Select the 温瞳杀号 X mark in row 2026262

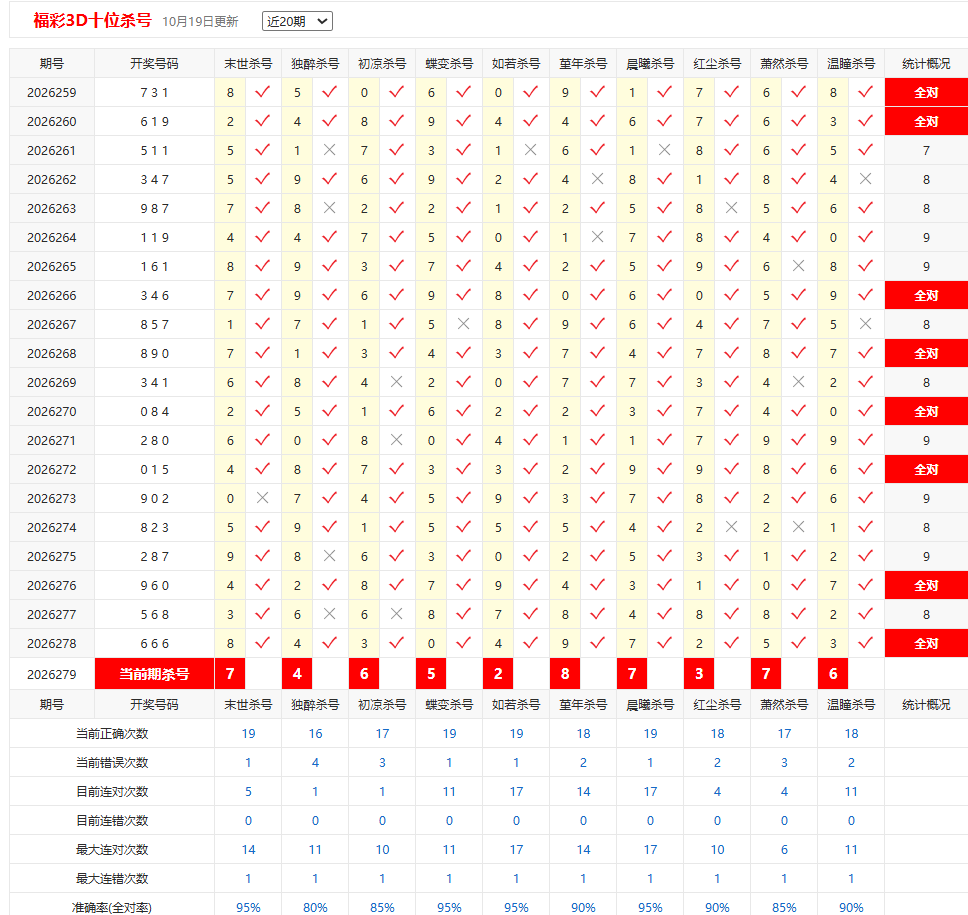coord(866,179)
